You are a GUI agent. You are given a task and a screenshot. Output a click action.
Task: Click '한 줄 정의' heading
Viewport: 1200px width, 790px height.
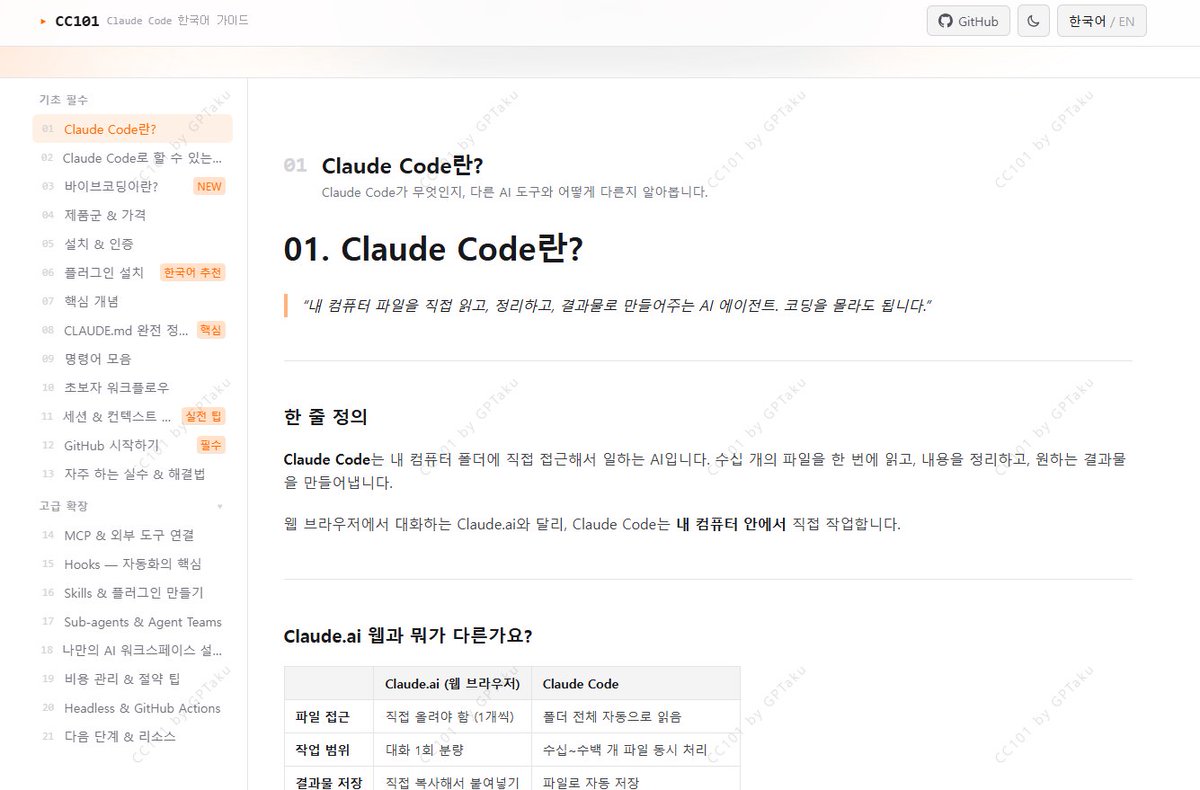[326, 417]
